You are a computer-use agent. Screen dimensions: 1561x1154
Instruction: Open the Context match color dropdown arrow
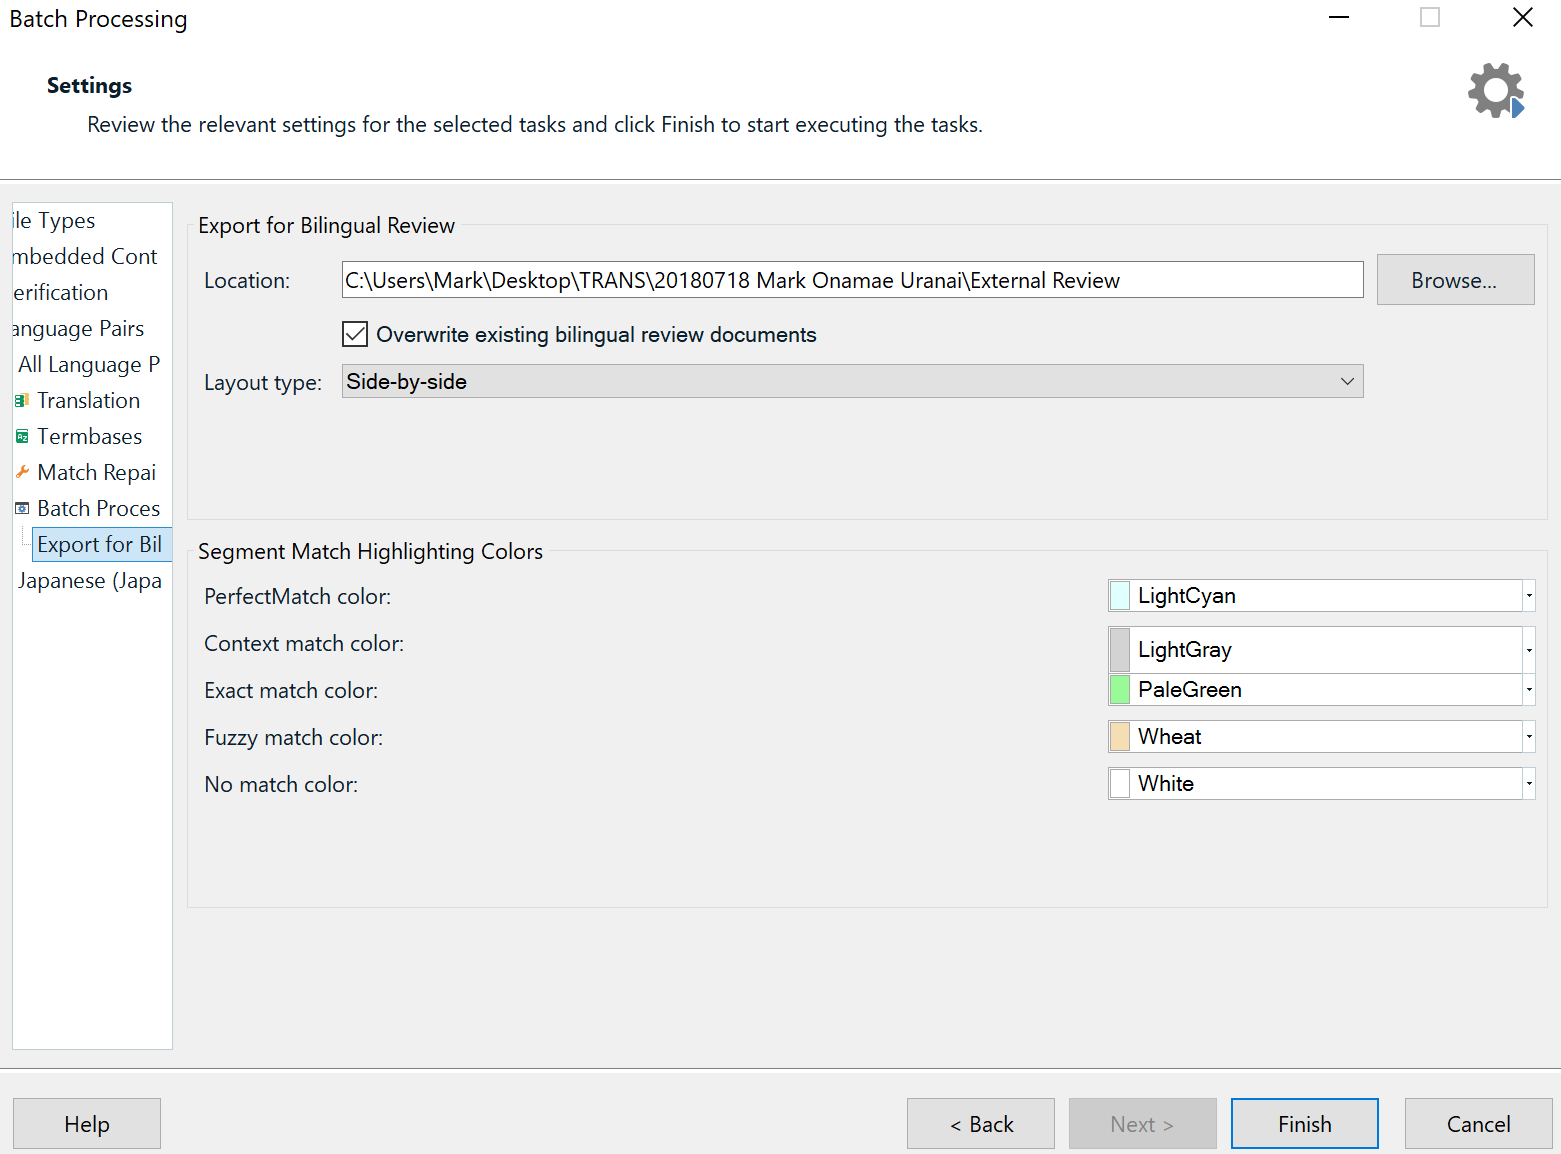1528,650
